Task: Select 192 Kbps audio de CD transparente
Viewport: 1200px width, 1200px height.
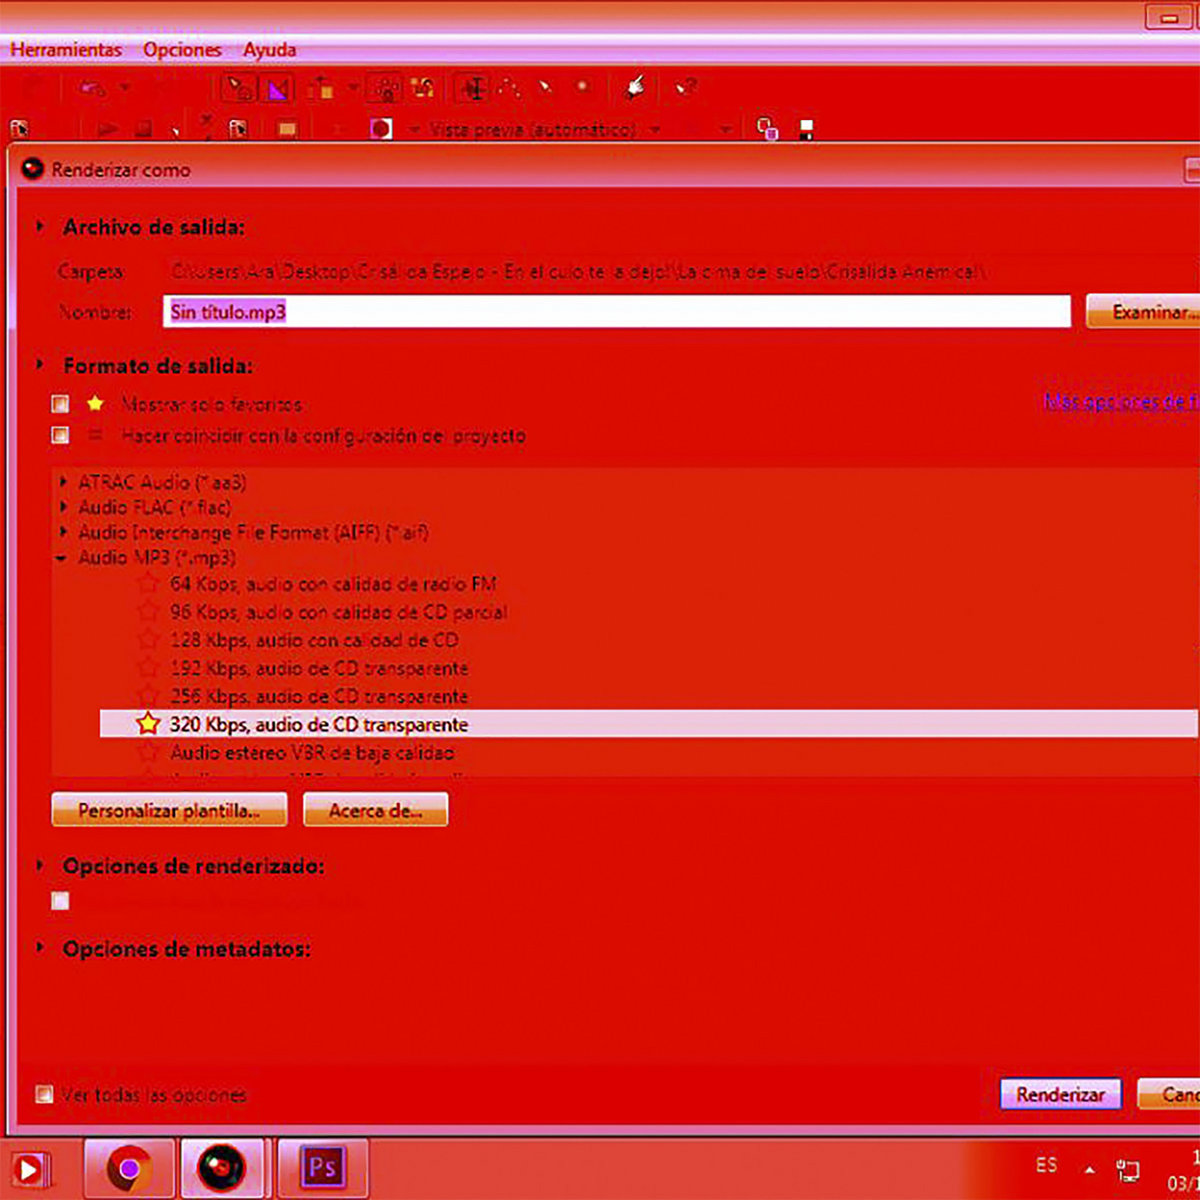Action: coord(318,667)
